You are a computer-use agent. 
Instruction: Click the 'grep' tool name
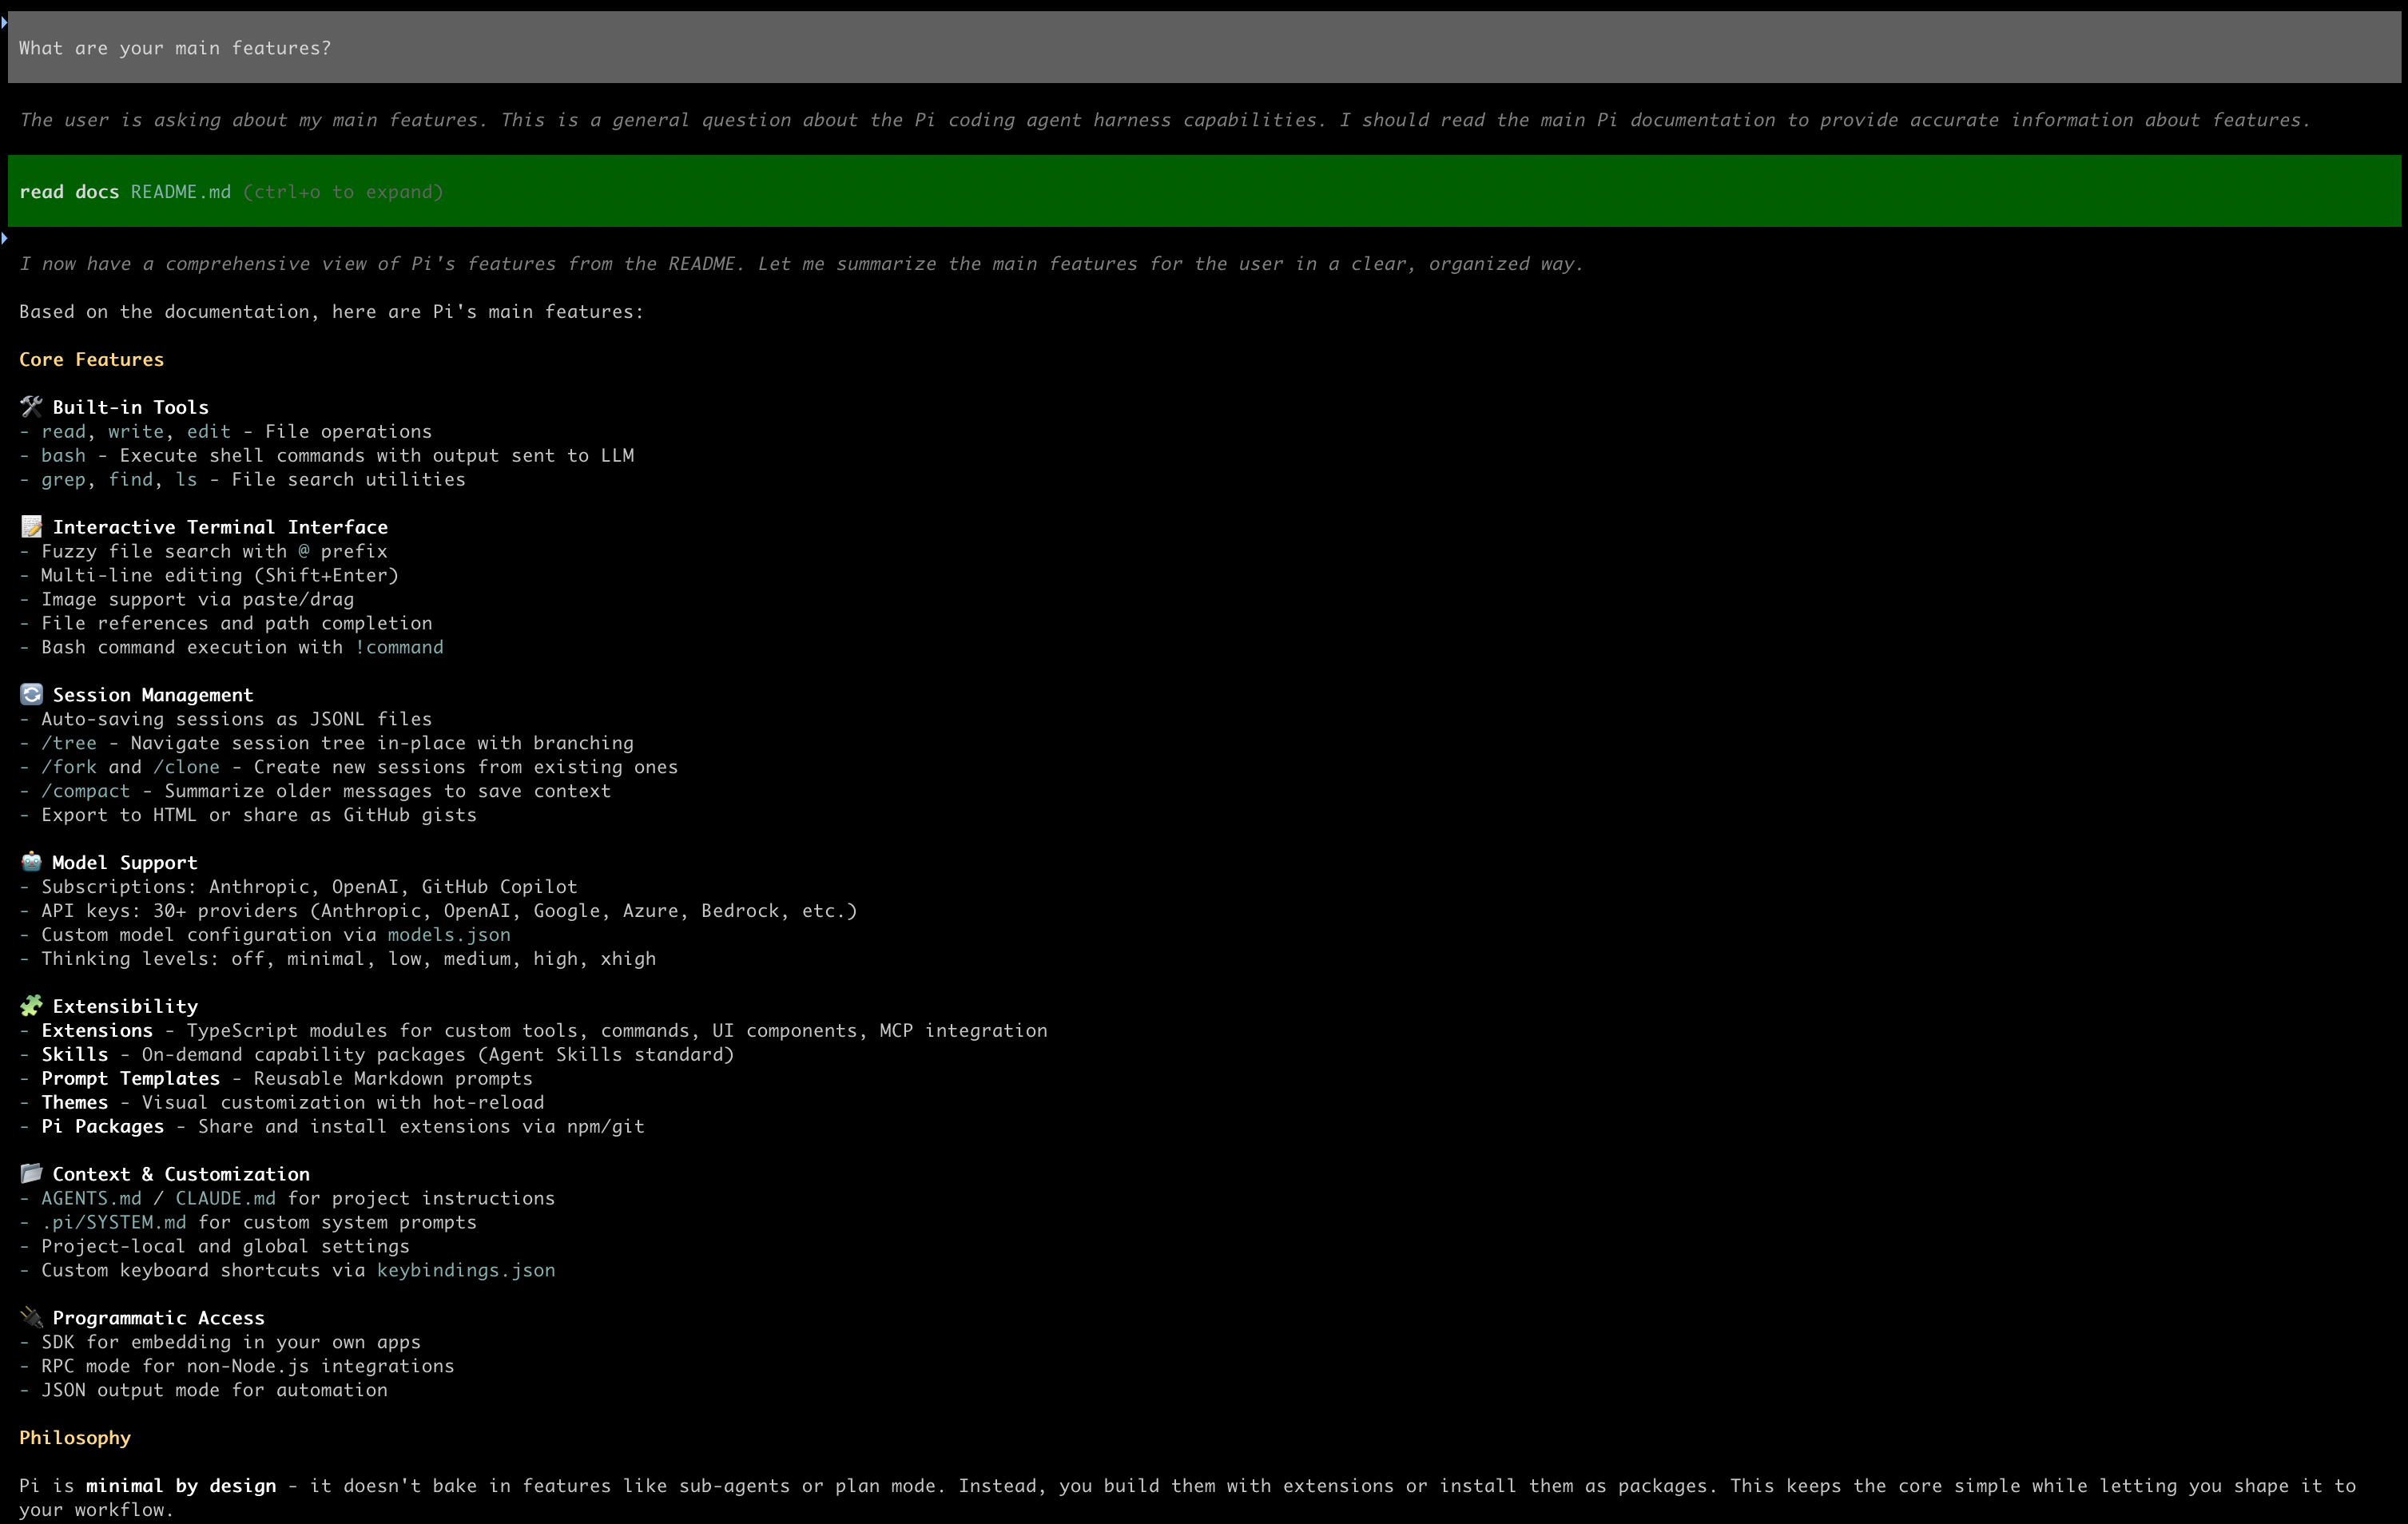pos(64,479)
